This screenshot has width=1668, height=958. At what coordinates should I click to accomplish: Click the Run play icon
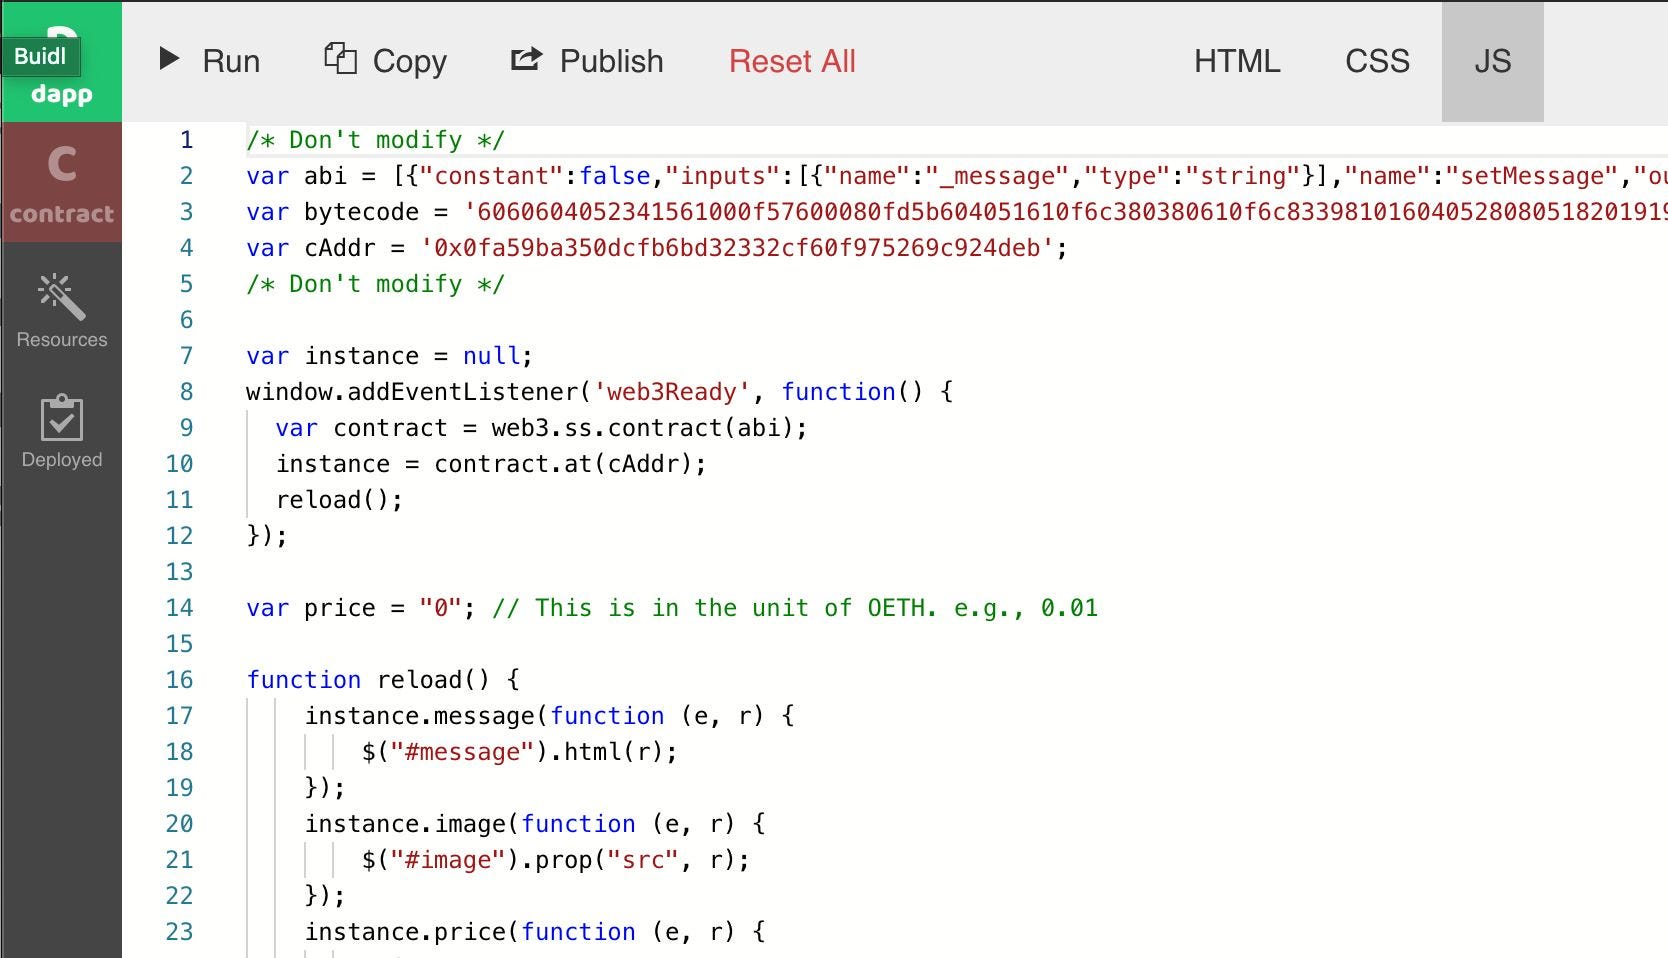pos(169,59)
